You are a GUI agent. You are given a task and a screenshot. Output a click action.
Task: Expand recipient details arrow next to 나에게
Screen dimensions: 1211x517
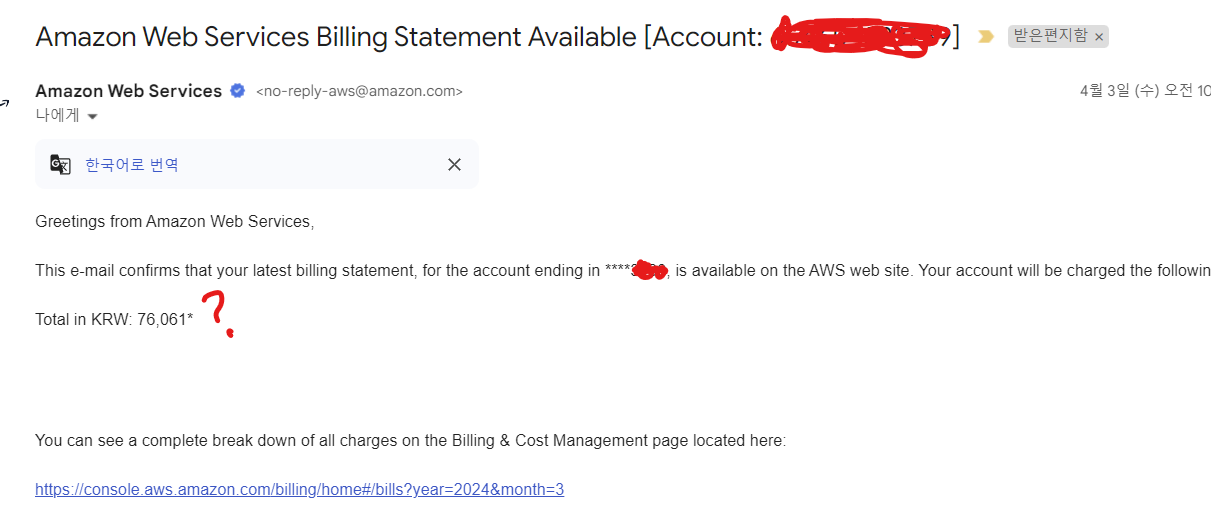93,116
